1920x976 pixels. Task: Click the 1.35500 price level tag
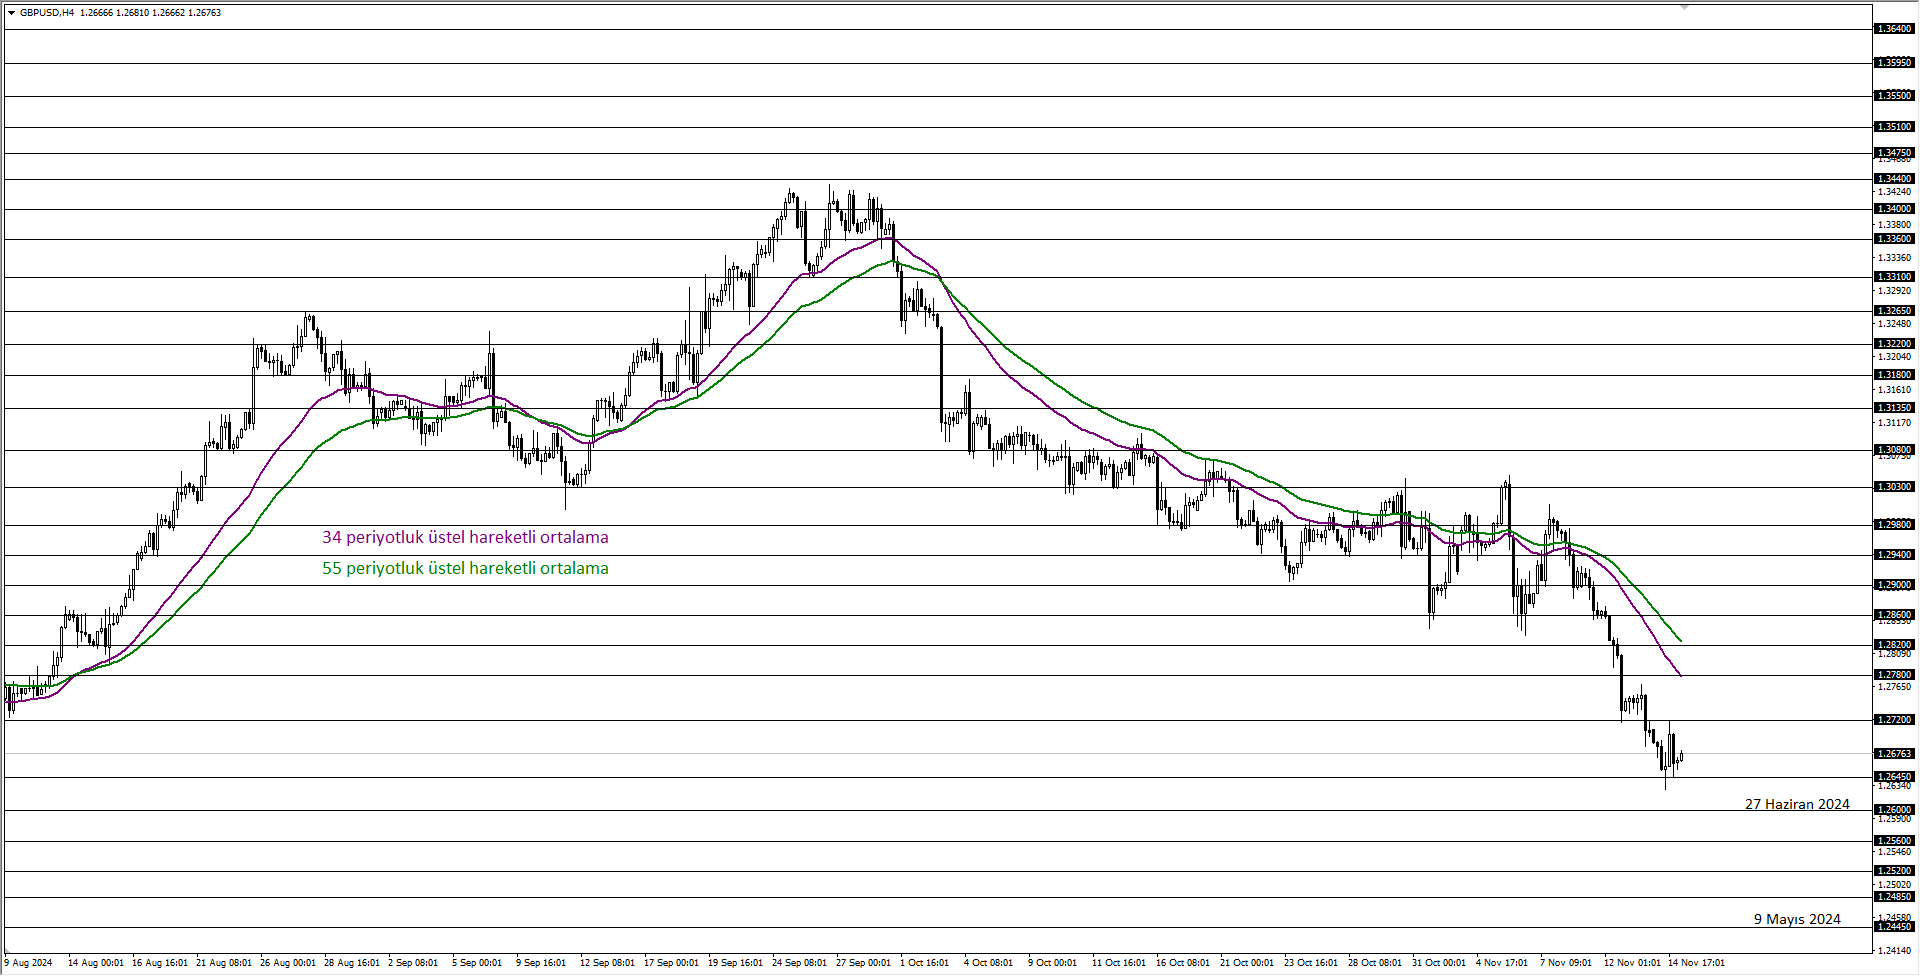[x=1894, y=96]
